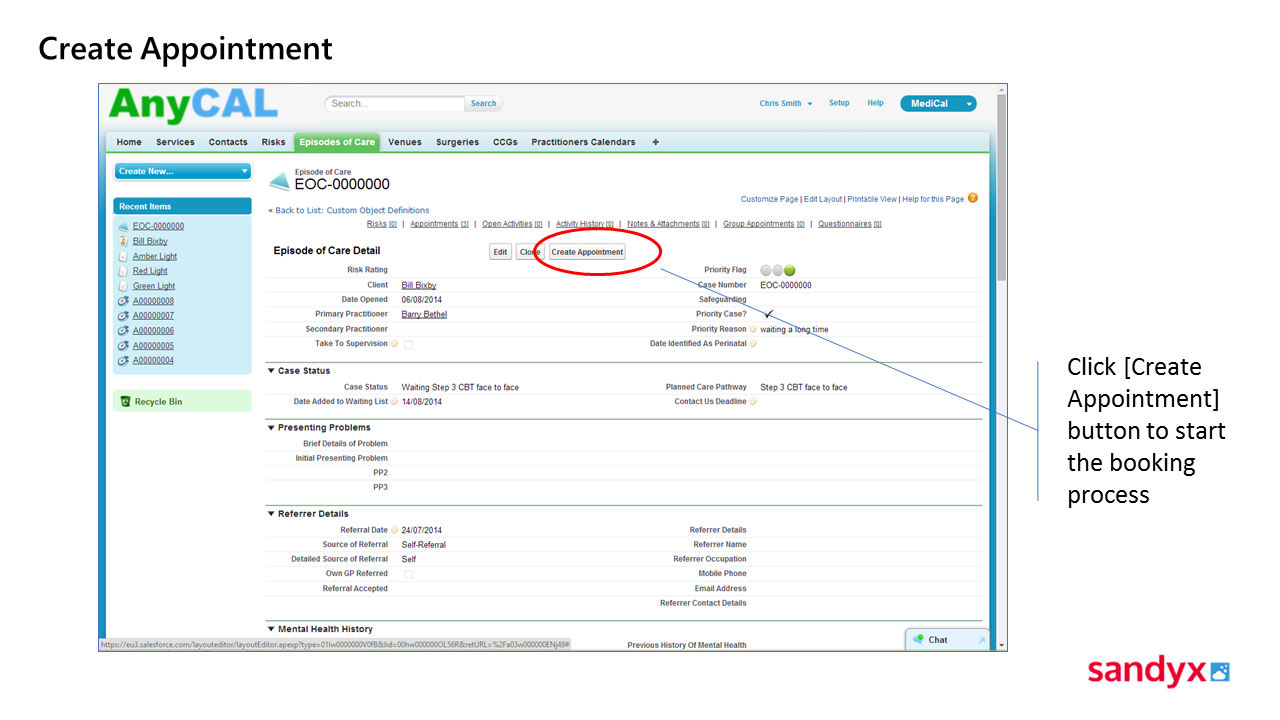Screen dimensions: 1280x720
Task: Open the Chris Smith user menu
Action: 786,104
